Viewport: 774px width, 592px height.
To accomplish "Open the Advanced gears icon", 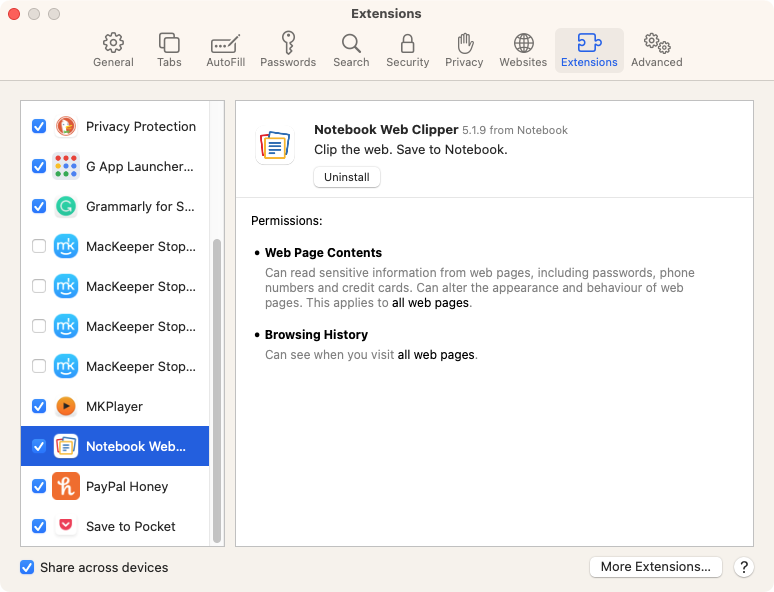I will 657,43.
